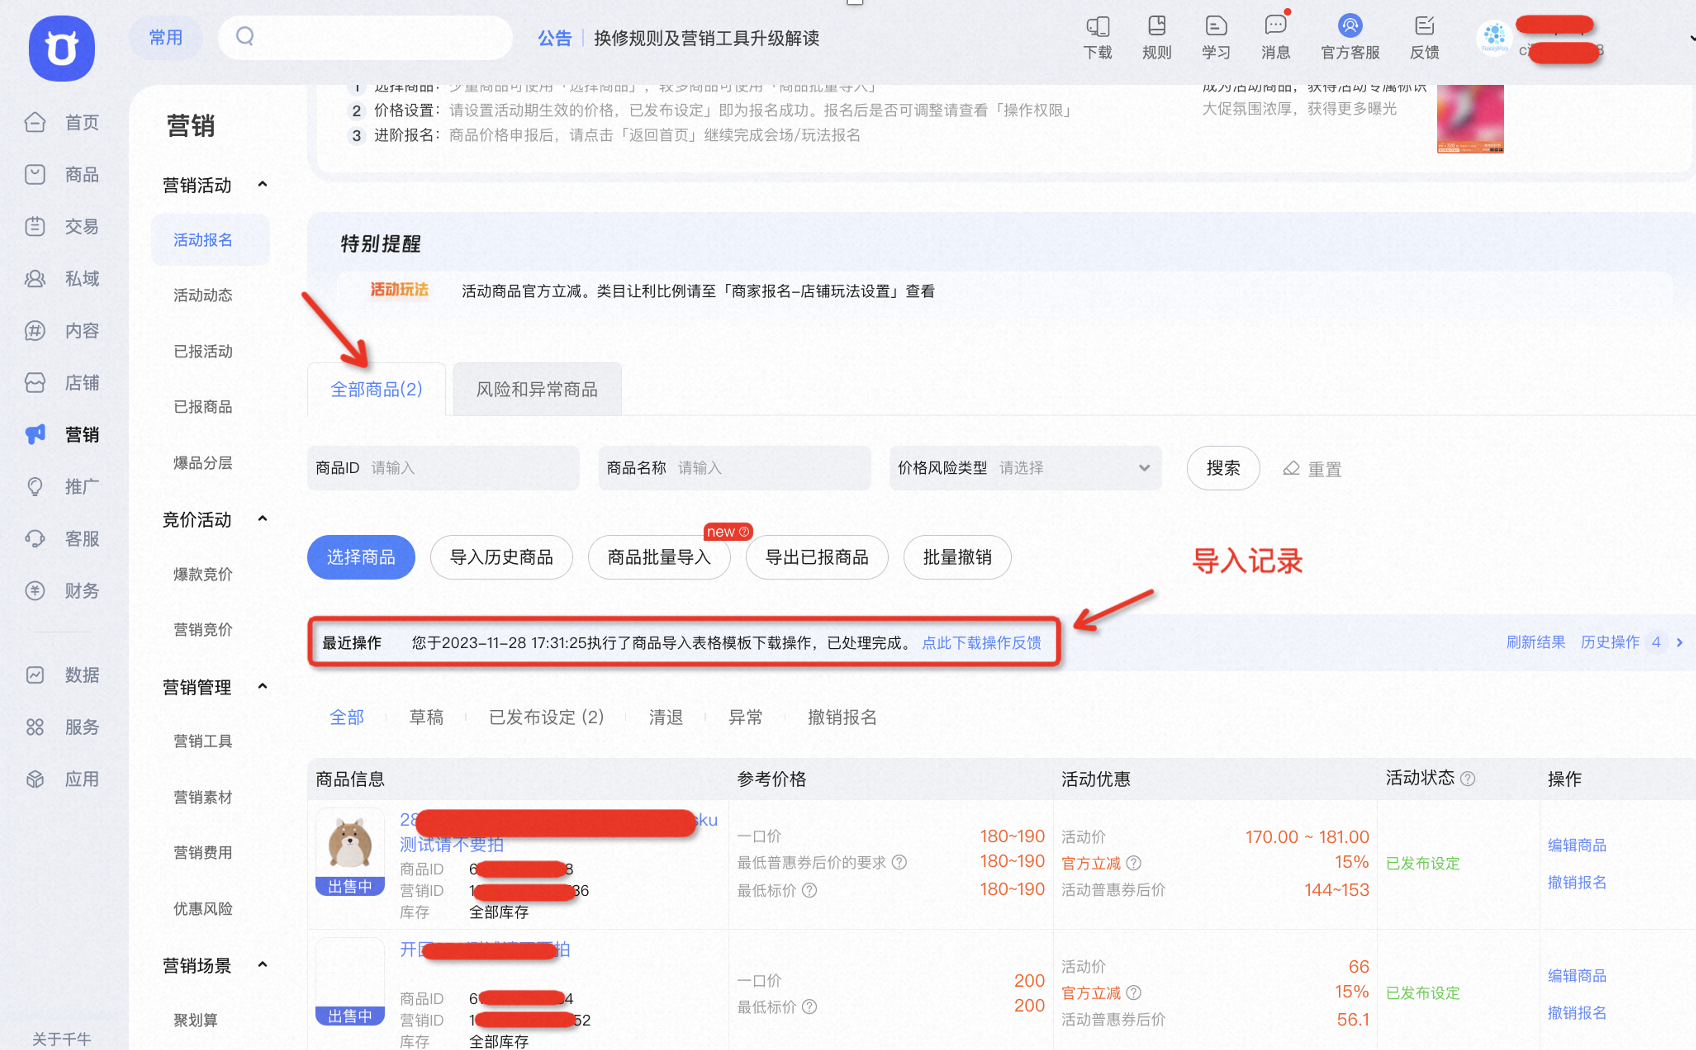
Task: Open 营销工具 in the side menu
Action: click(x=203, y=741)
